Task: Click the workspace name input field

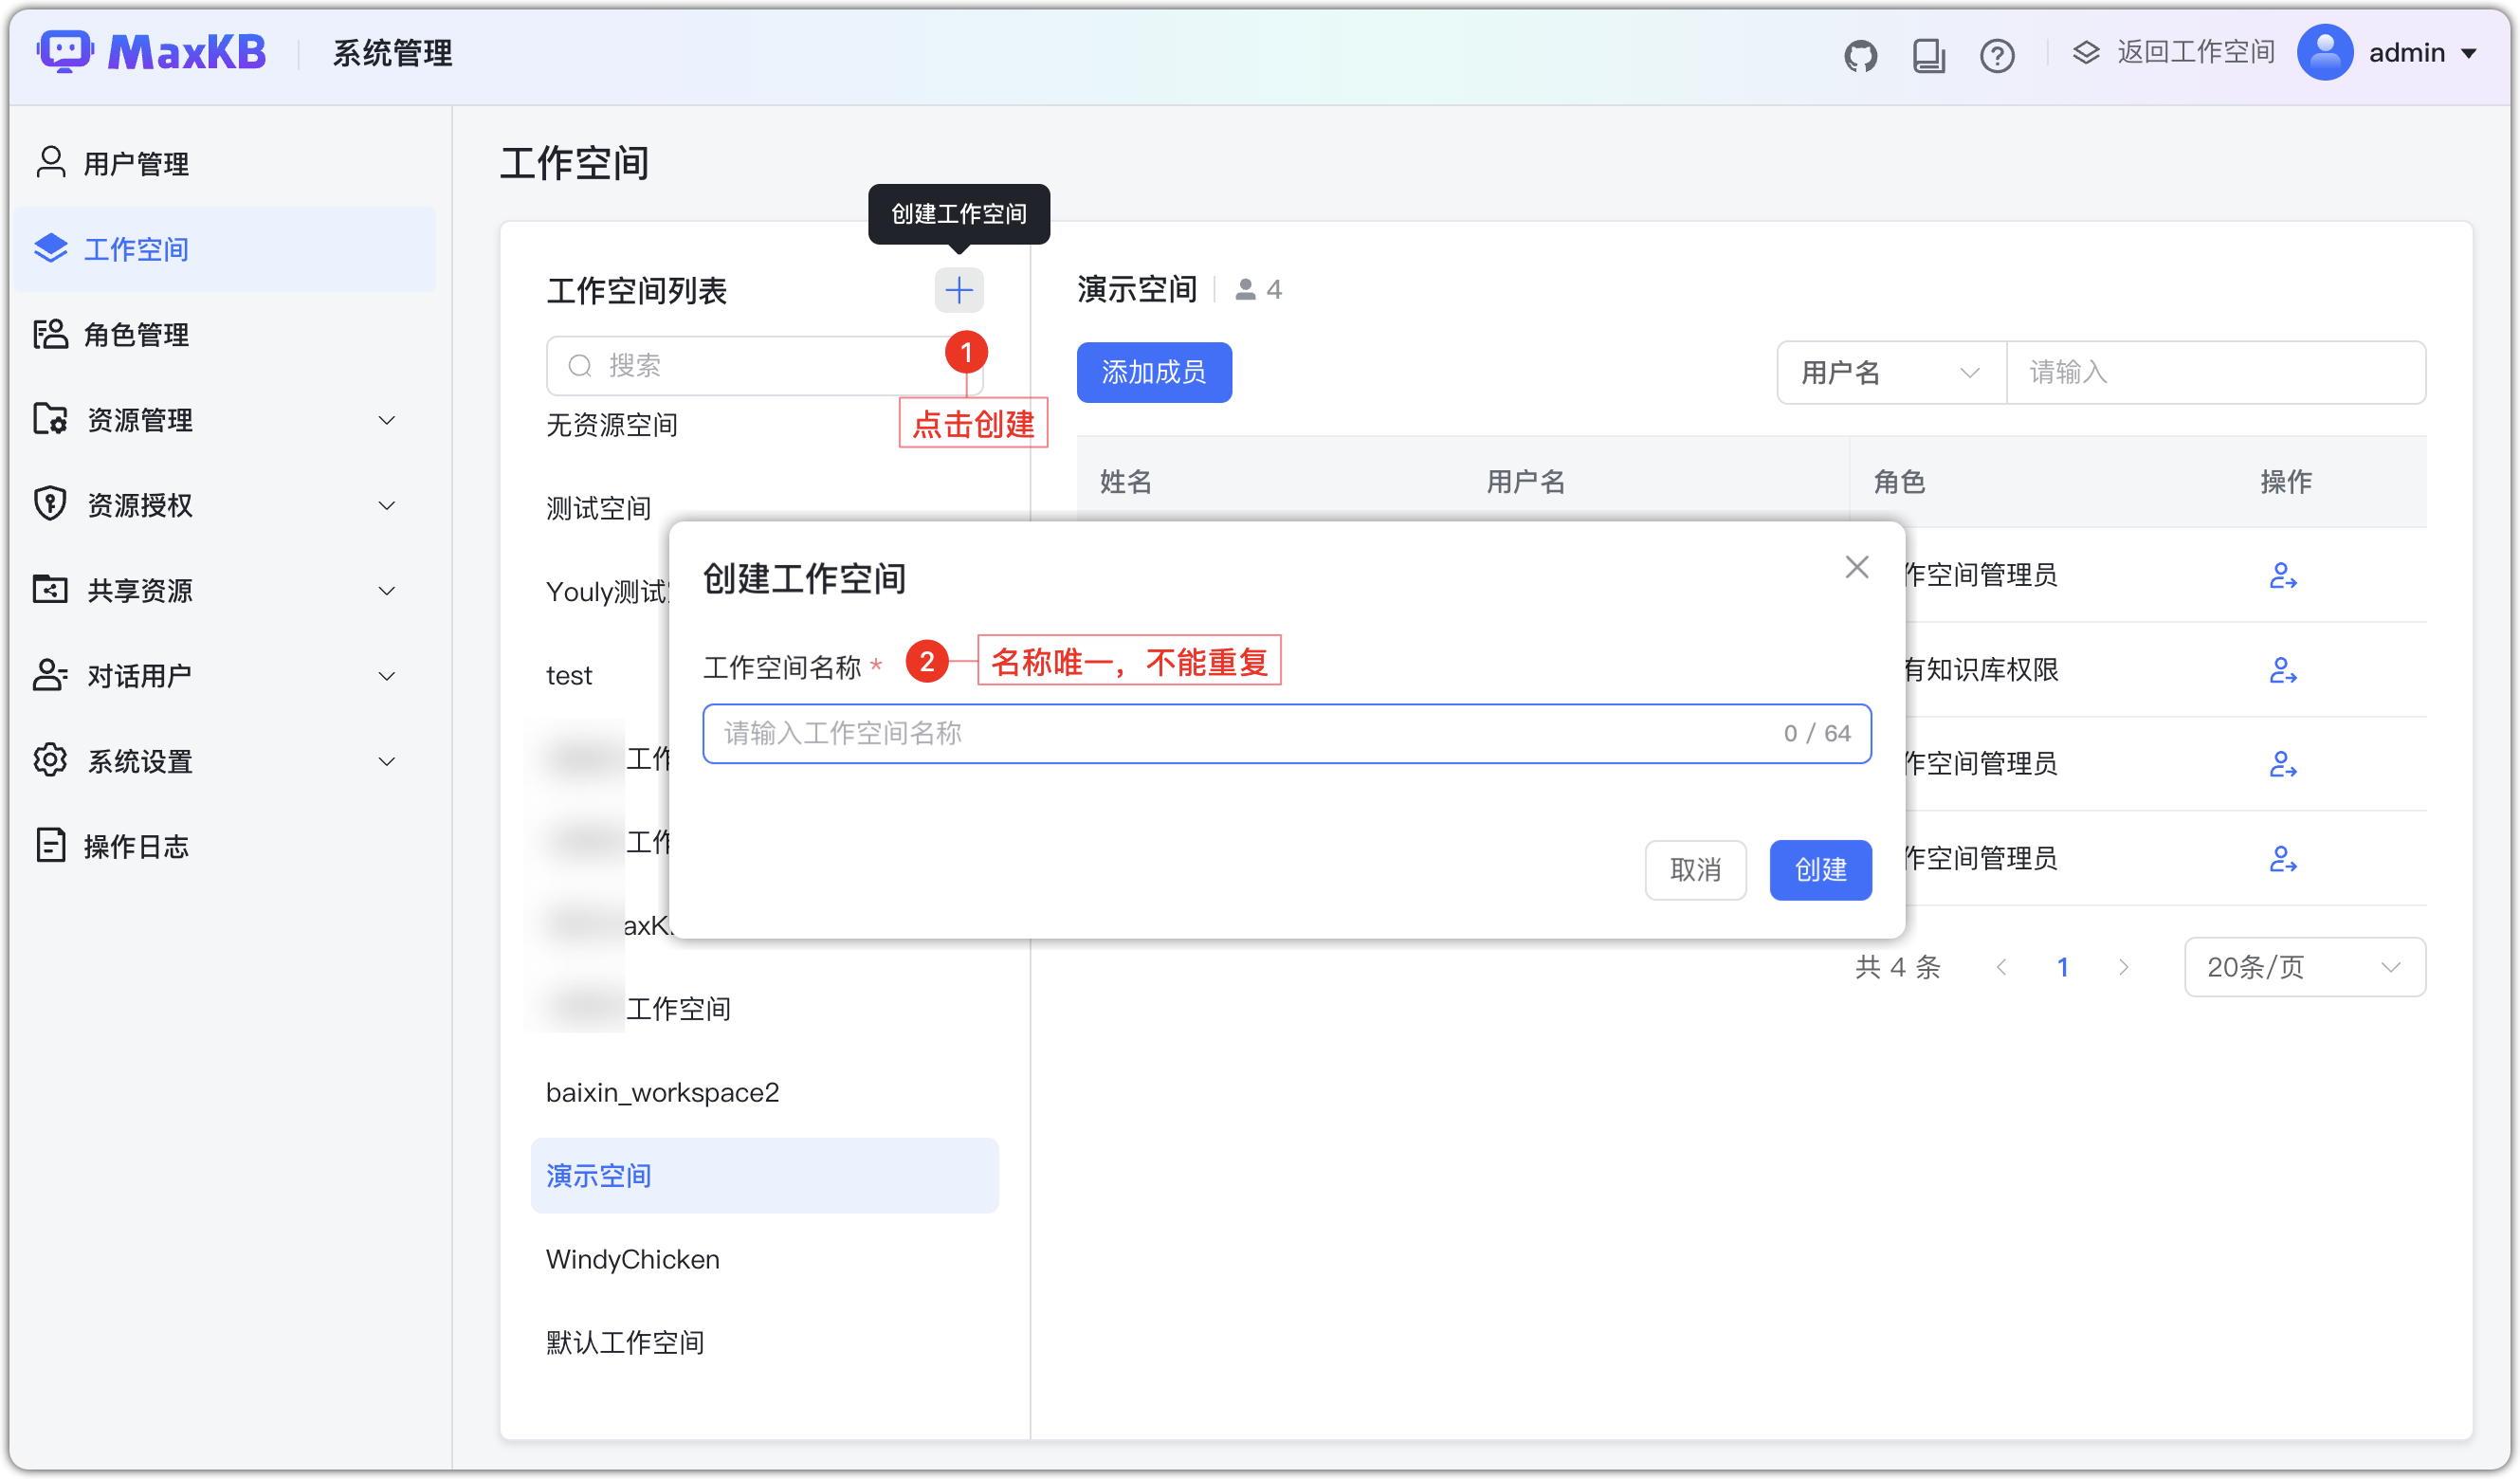Action: [1286, 733]
